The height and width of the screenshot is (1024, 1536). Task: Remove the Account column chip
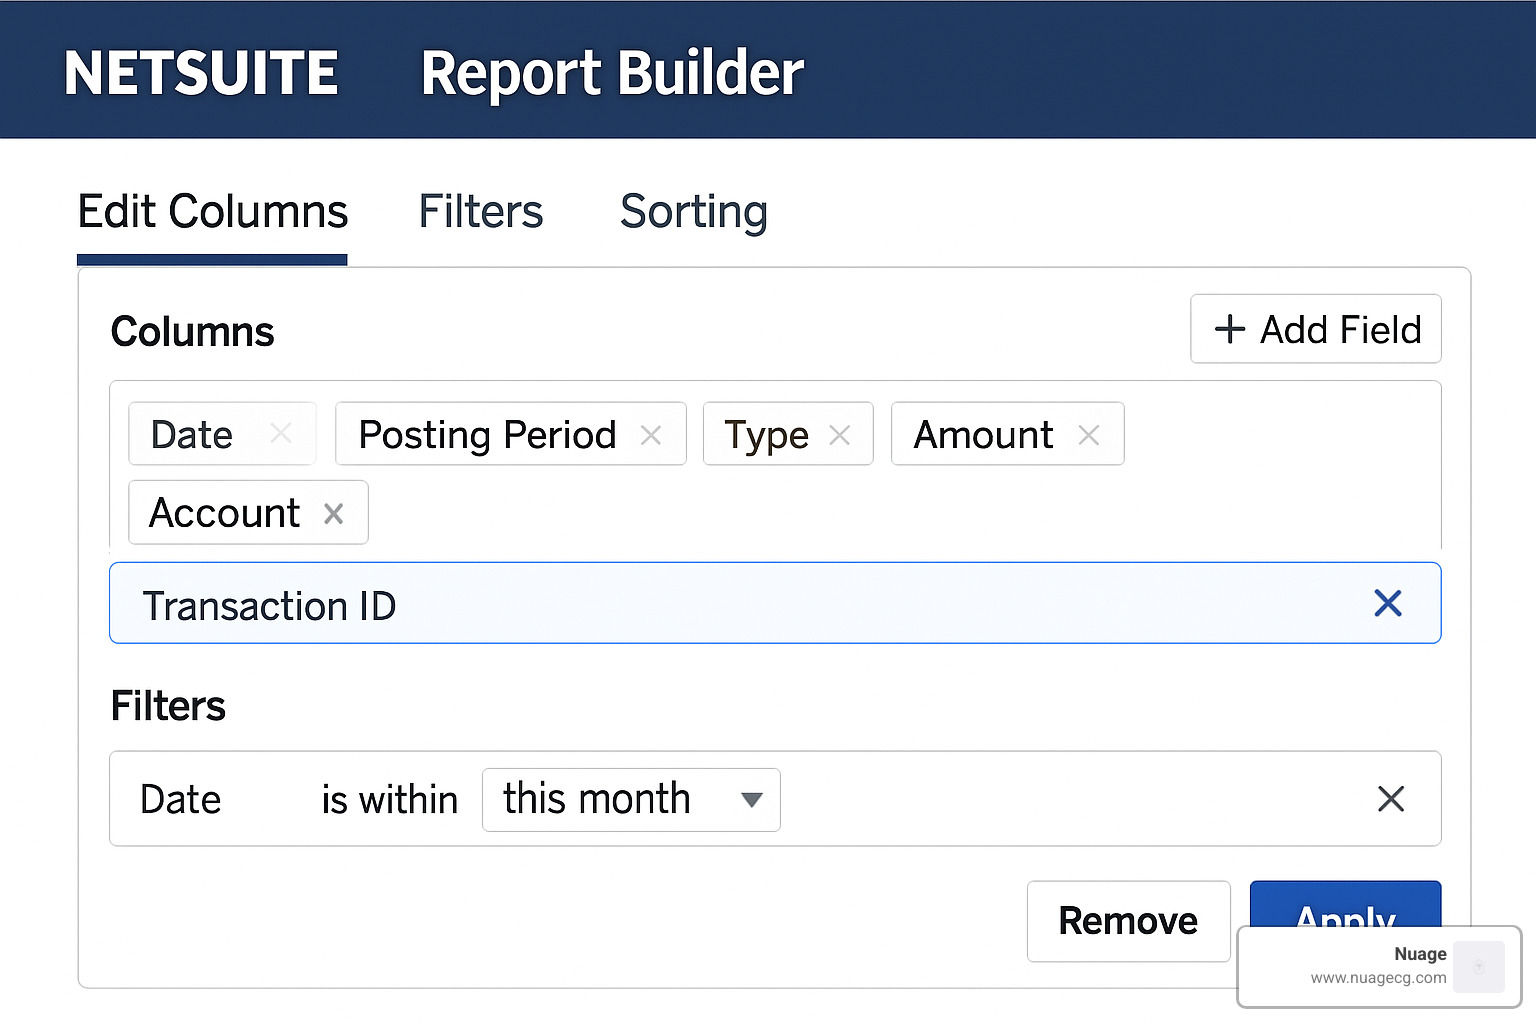click(334, 514)
